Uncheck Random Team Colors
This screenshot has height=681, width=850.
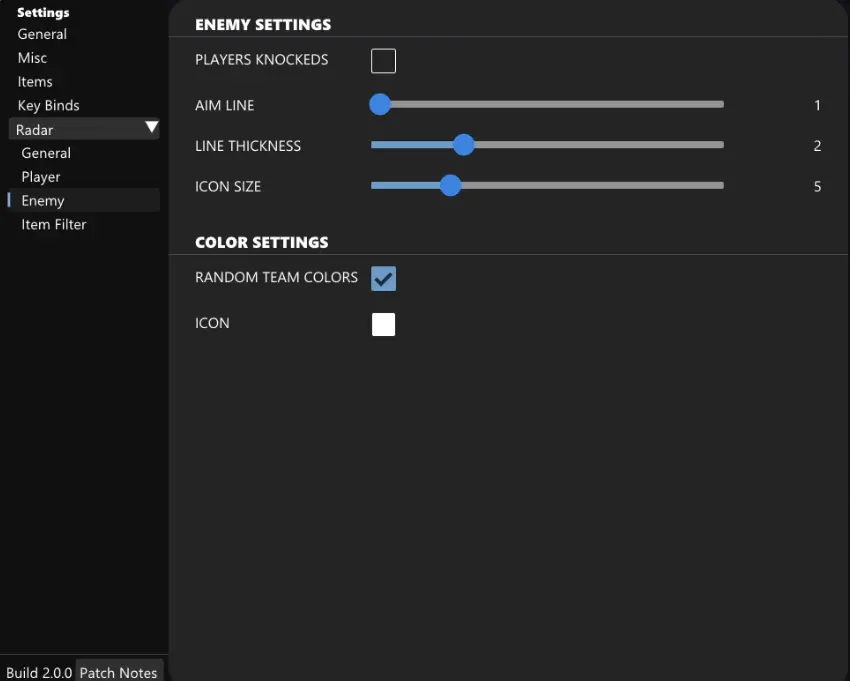click(x=383, y=278)
